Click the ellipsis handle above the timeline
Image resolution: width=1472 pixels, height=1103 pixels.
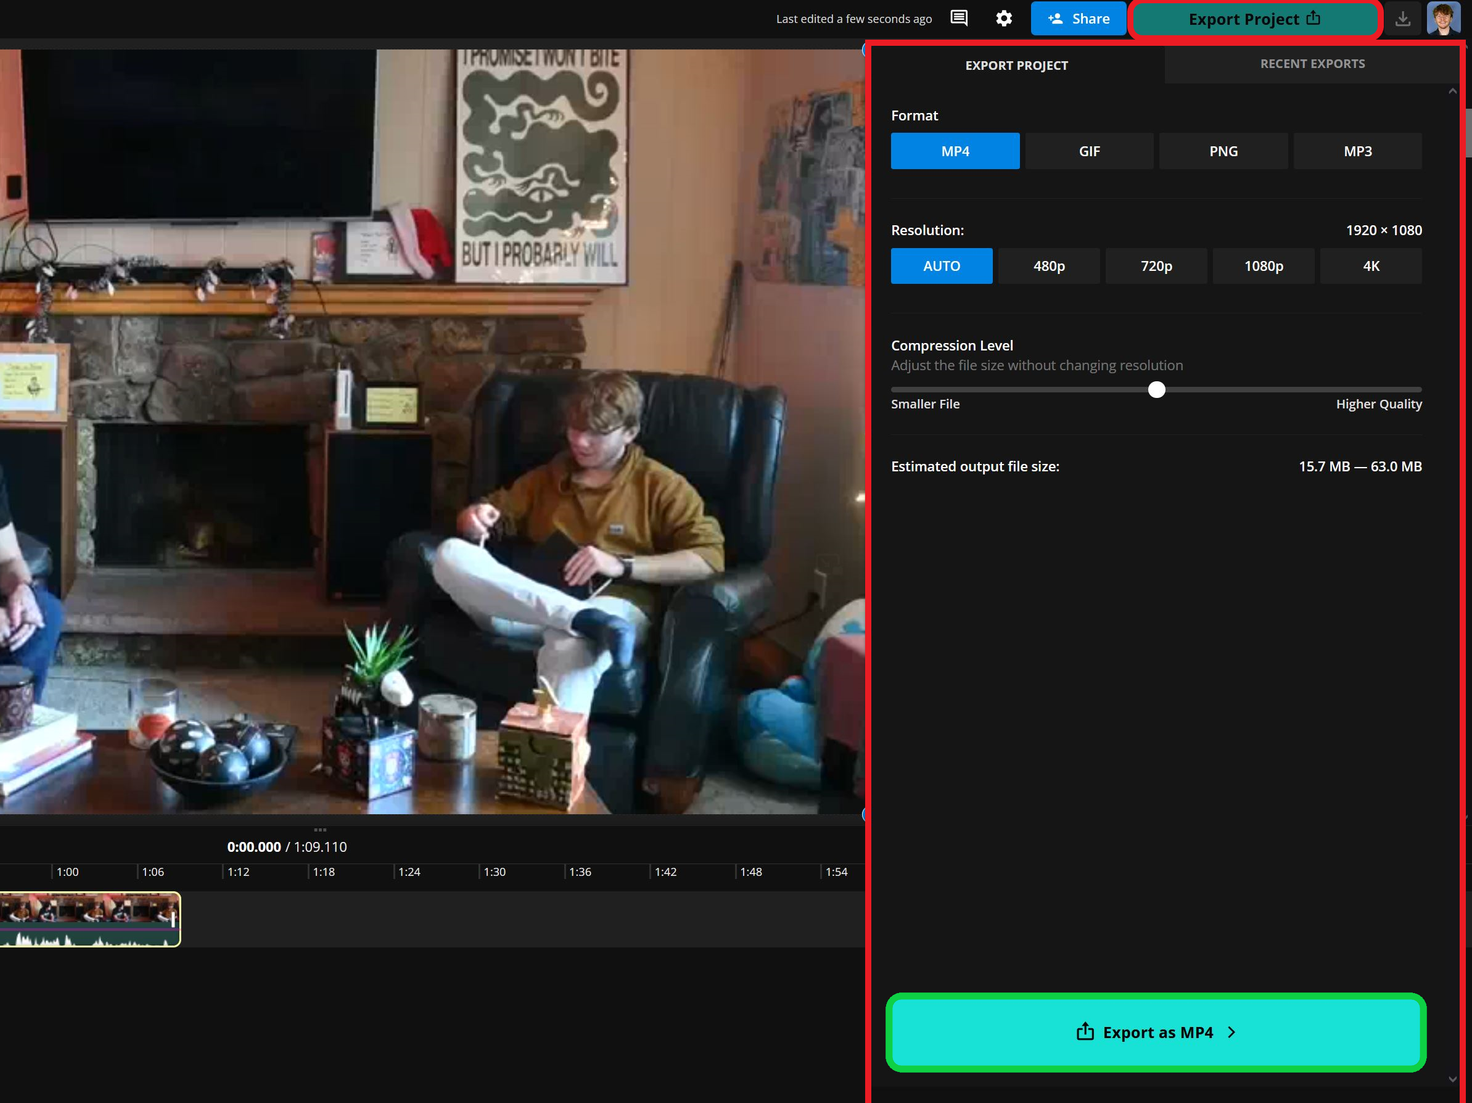(x=320, y=829)
